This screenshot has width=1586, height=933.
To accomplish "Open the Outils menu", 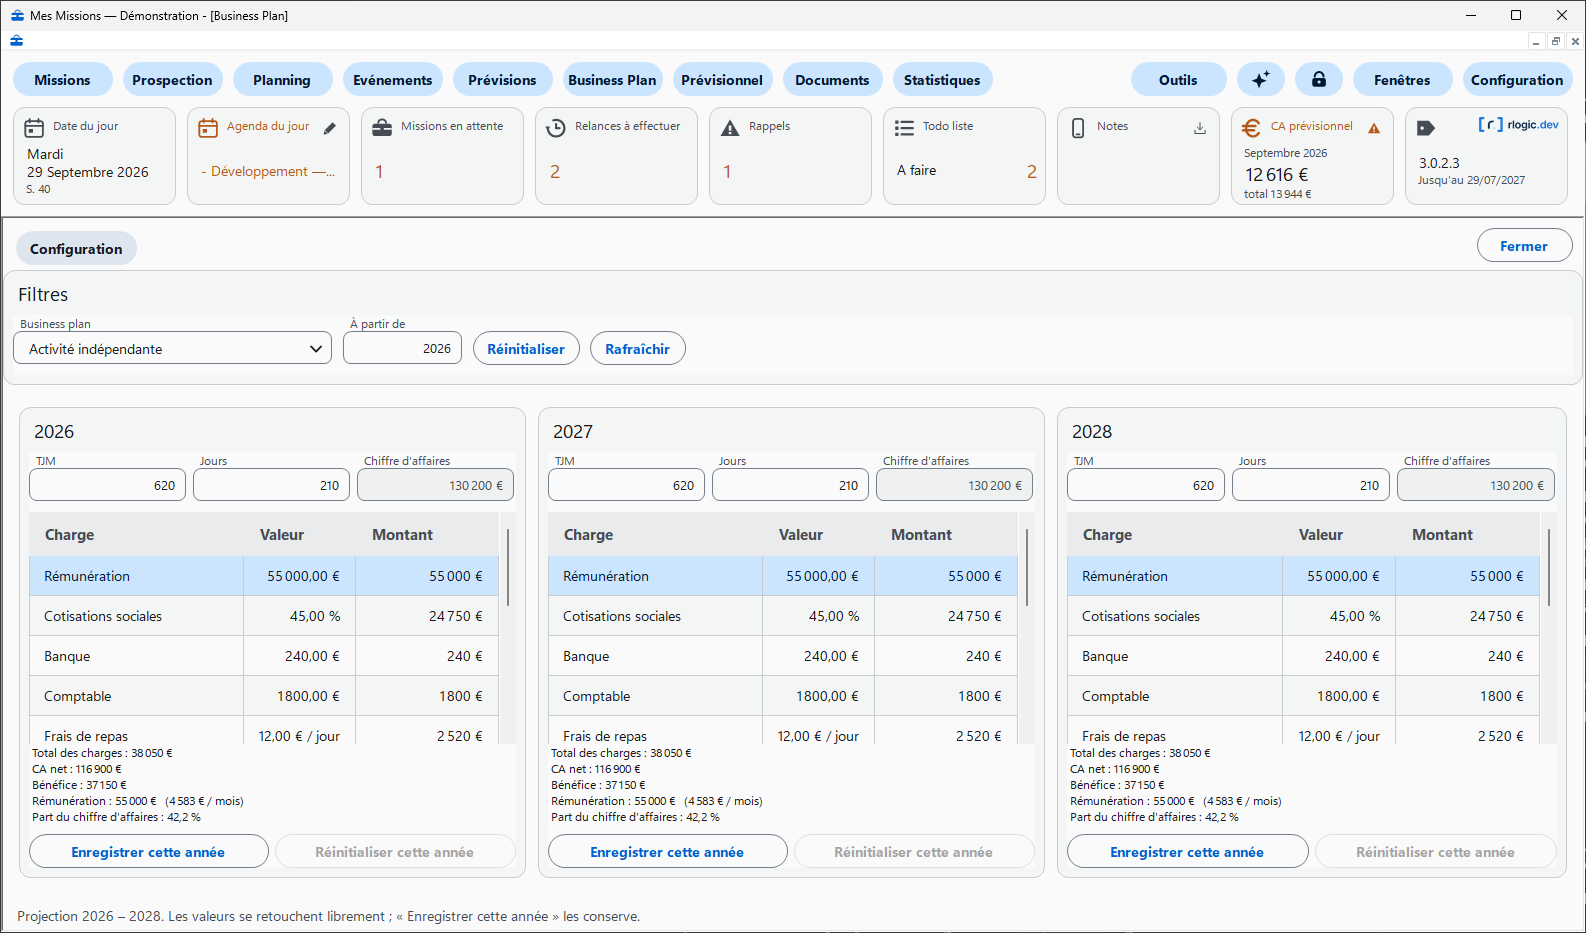I will coord(1178,80).
